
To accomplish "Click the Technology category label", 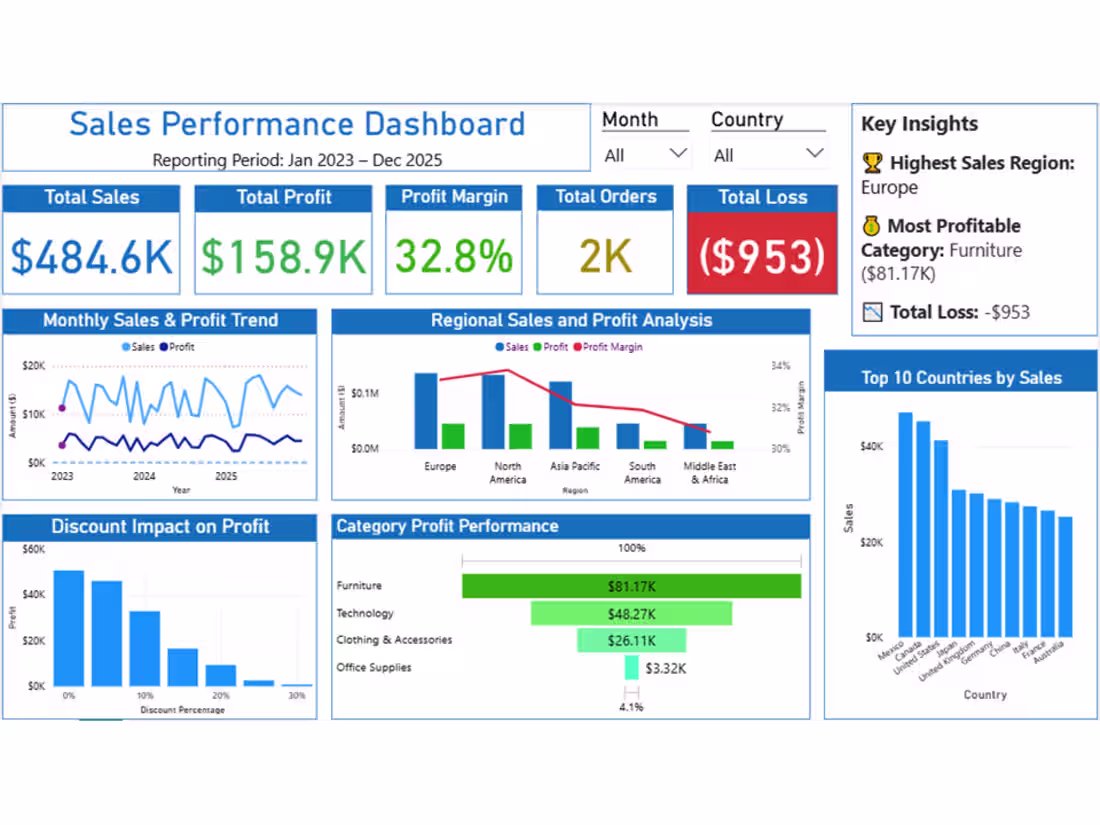I will 365,613.
